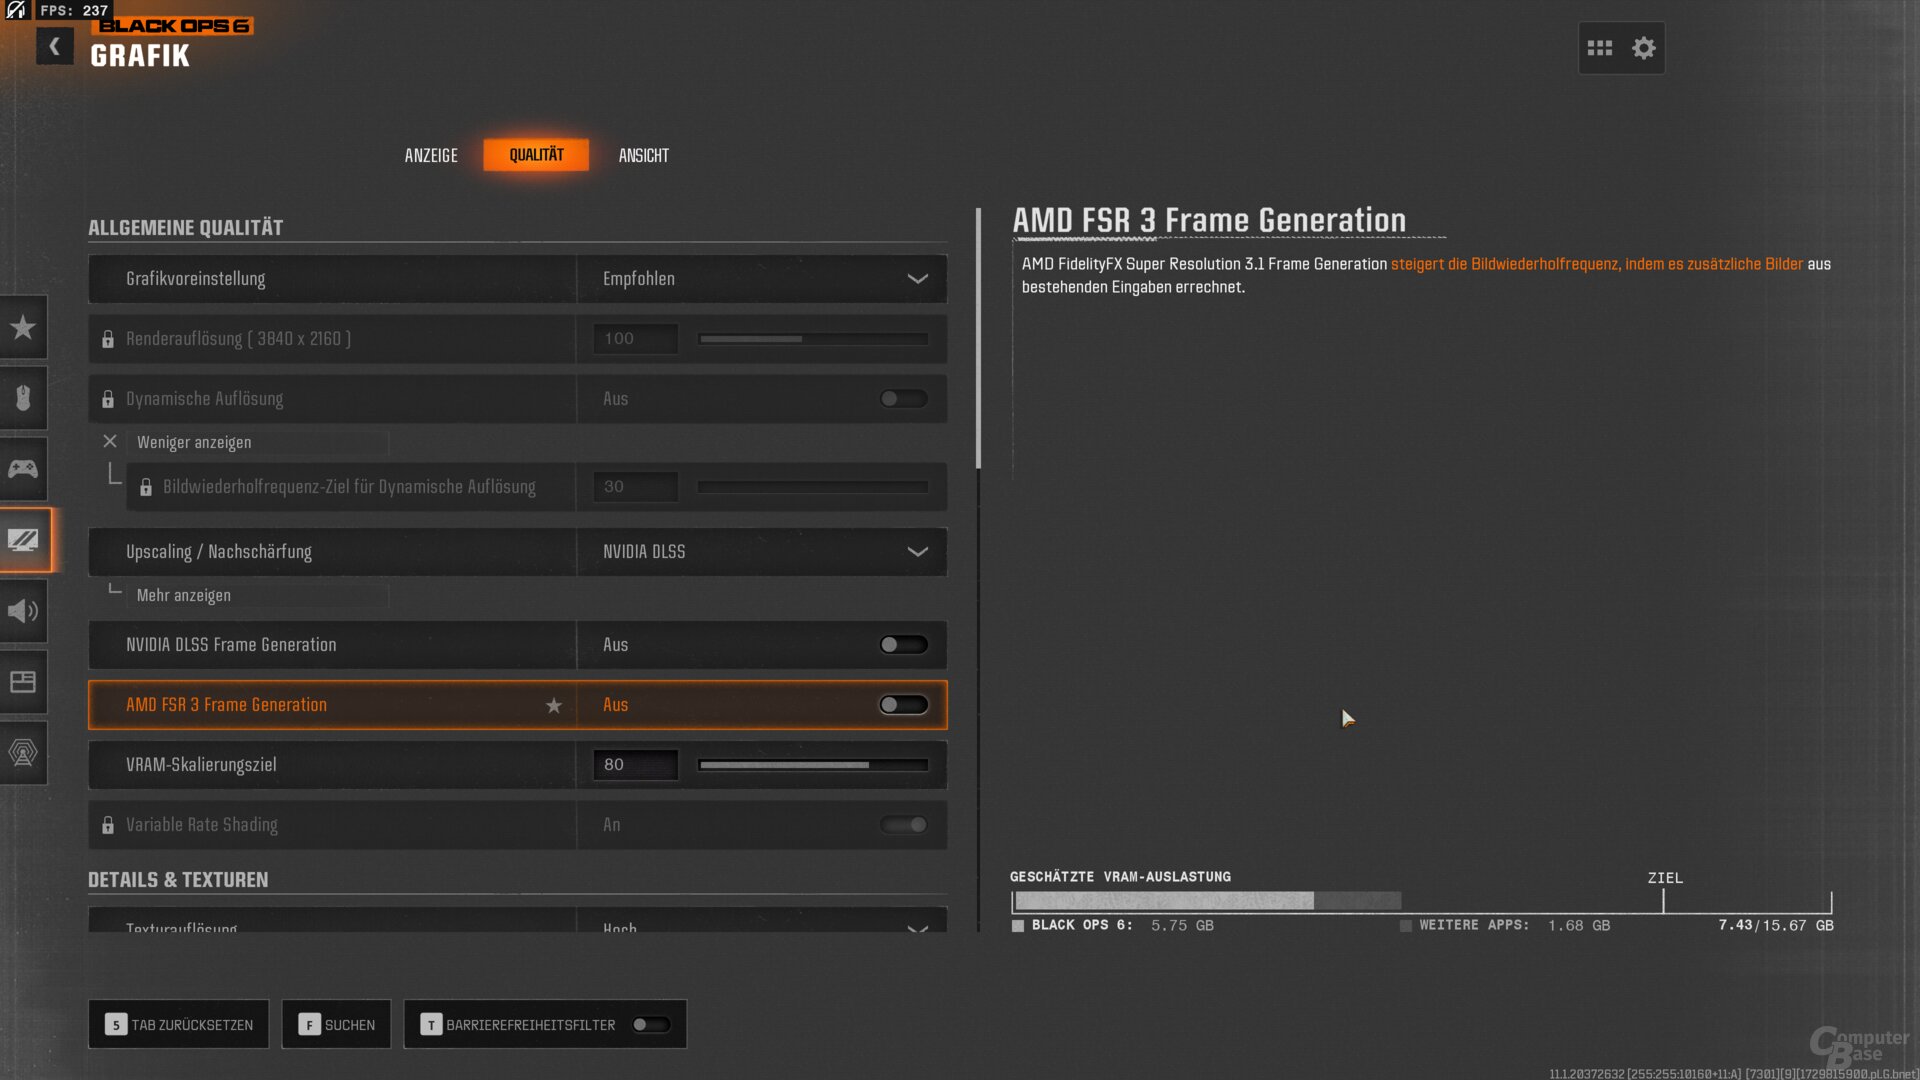Viewport: 1920px width, 1080px height.
Task: Open the grid menu icon at top right
Action: (1599, 48)
